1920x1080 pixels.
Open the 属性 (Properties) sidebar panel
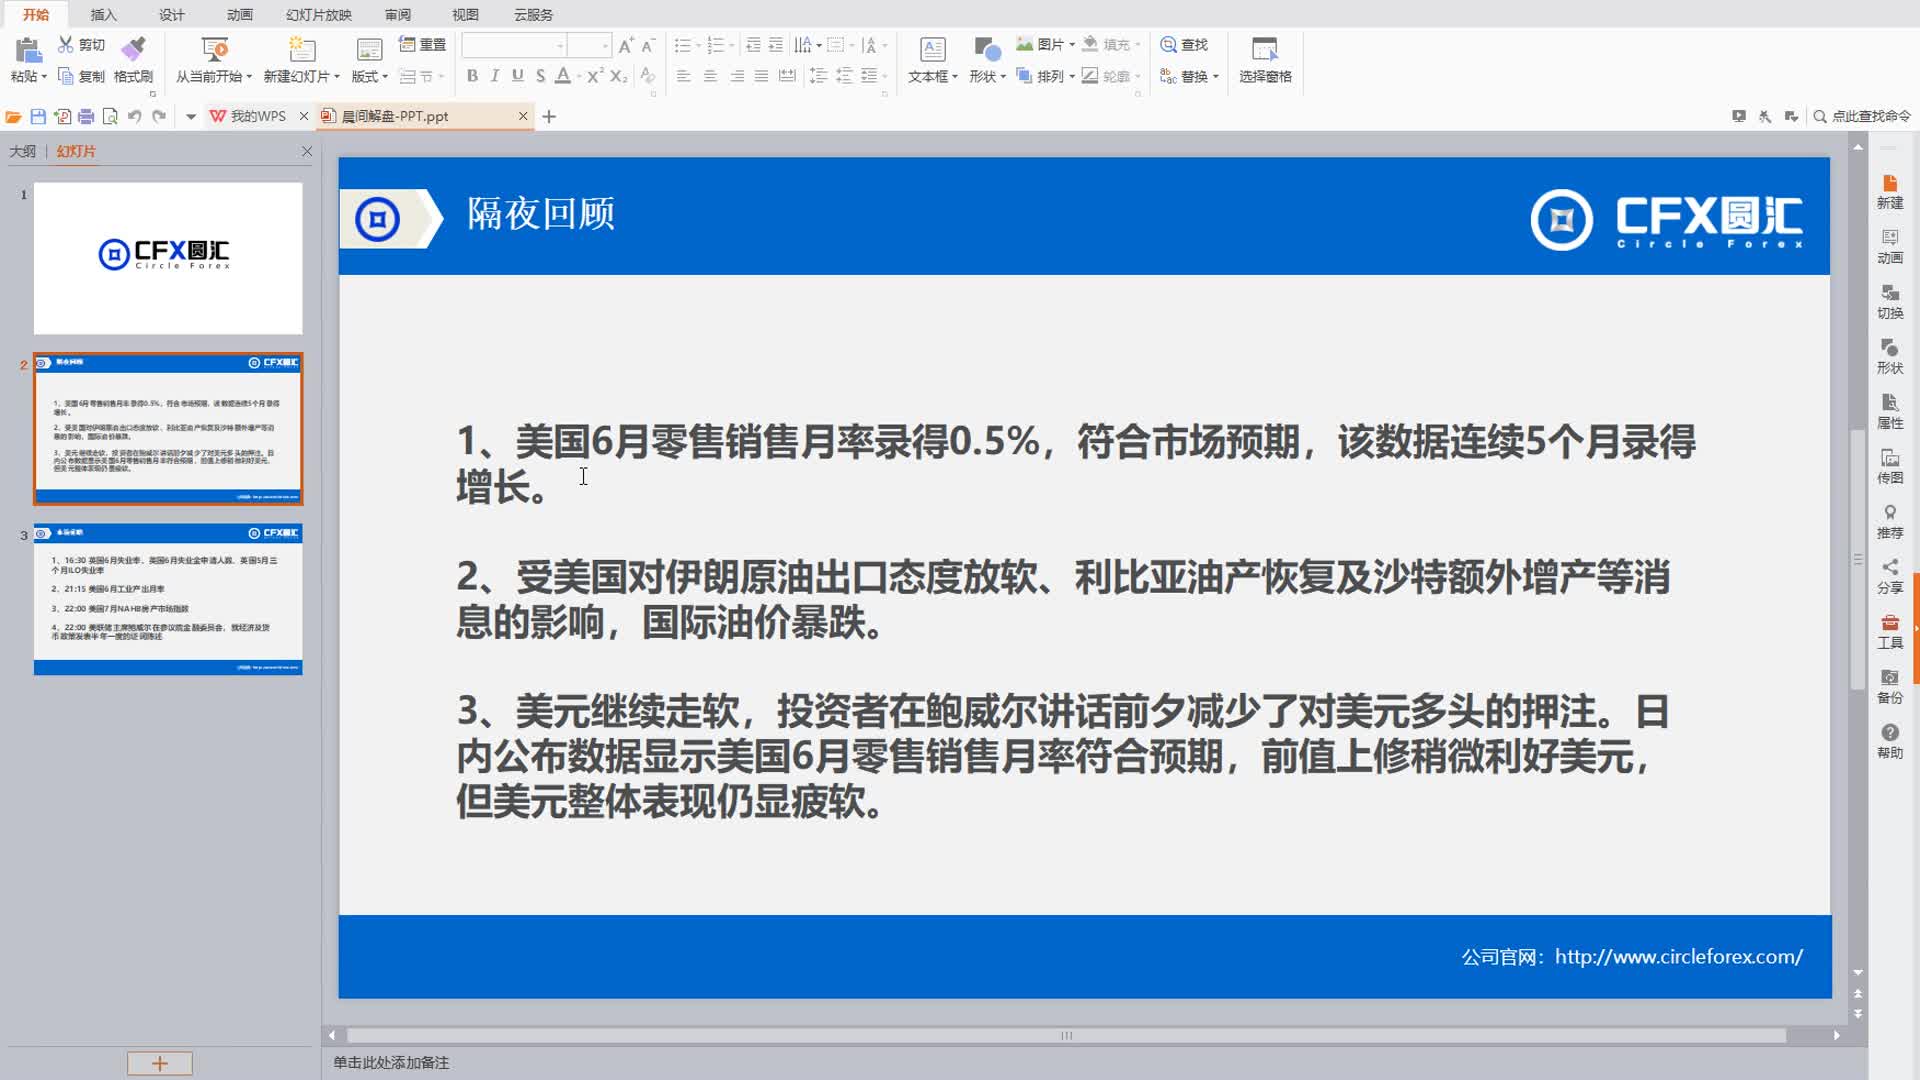coord(1890,412)
